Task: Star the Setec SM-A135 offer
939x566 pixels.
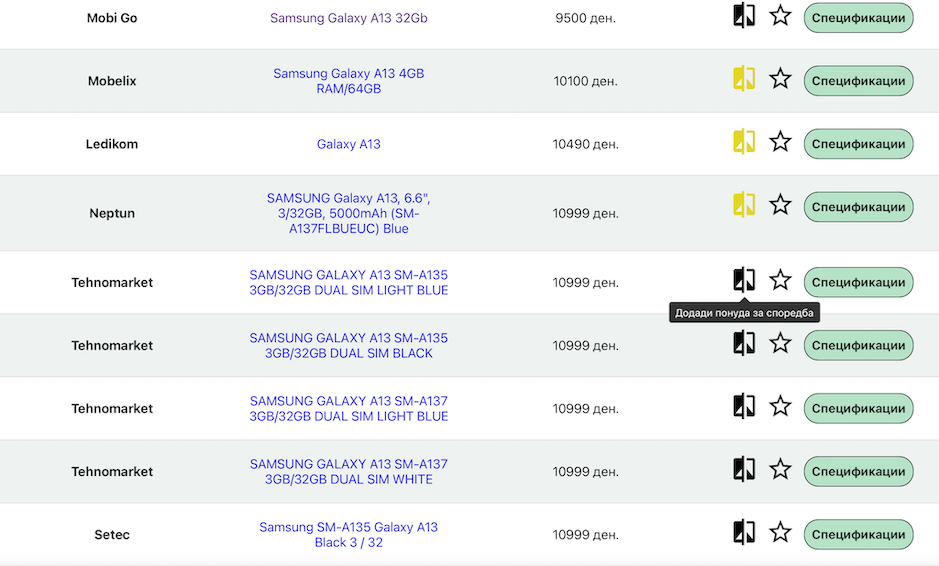Action: coord(780,532)
